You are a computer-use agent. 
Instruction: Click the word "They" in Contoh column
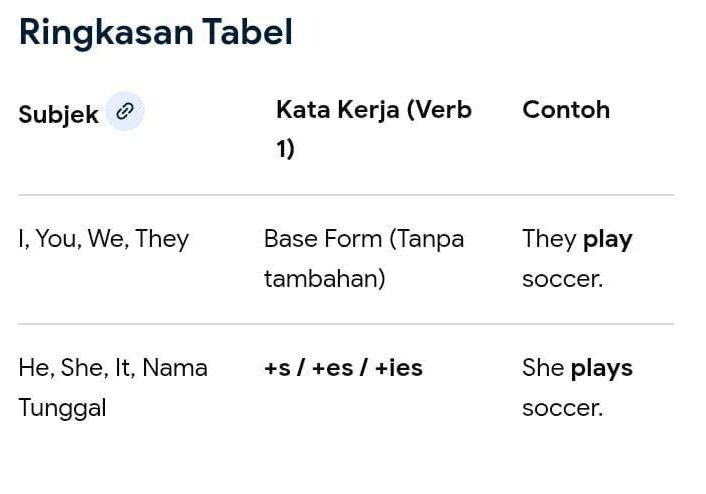click(x=549, y=240)
